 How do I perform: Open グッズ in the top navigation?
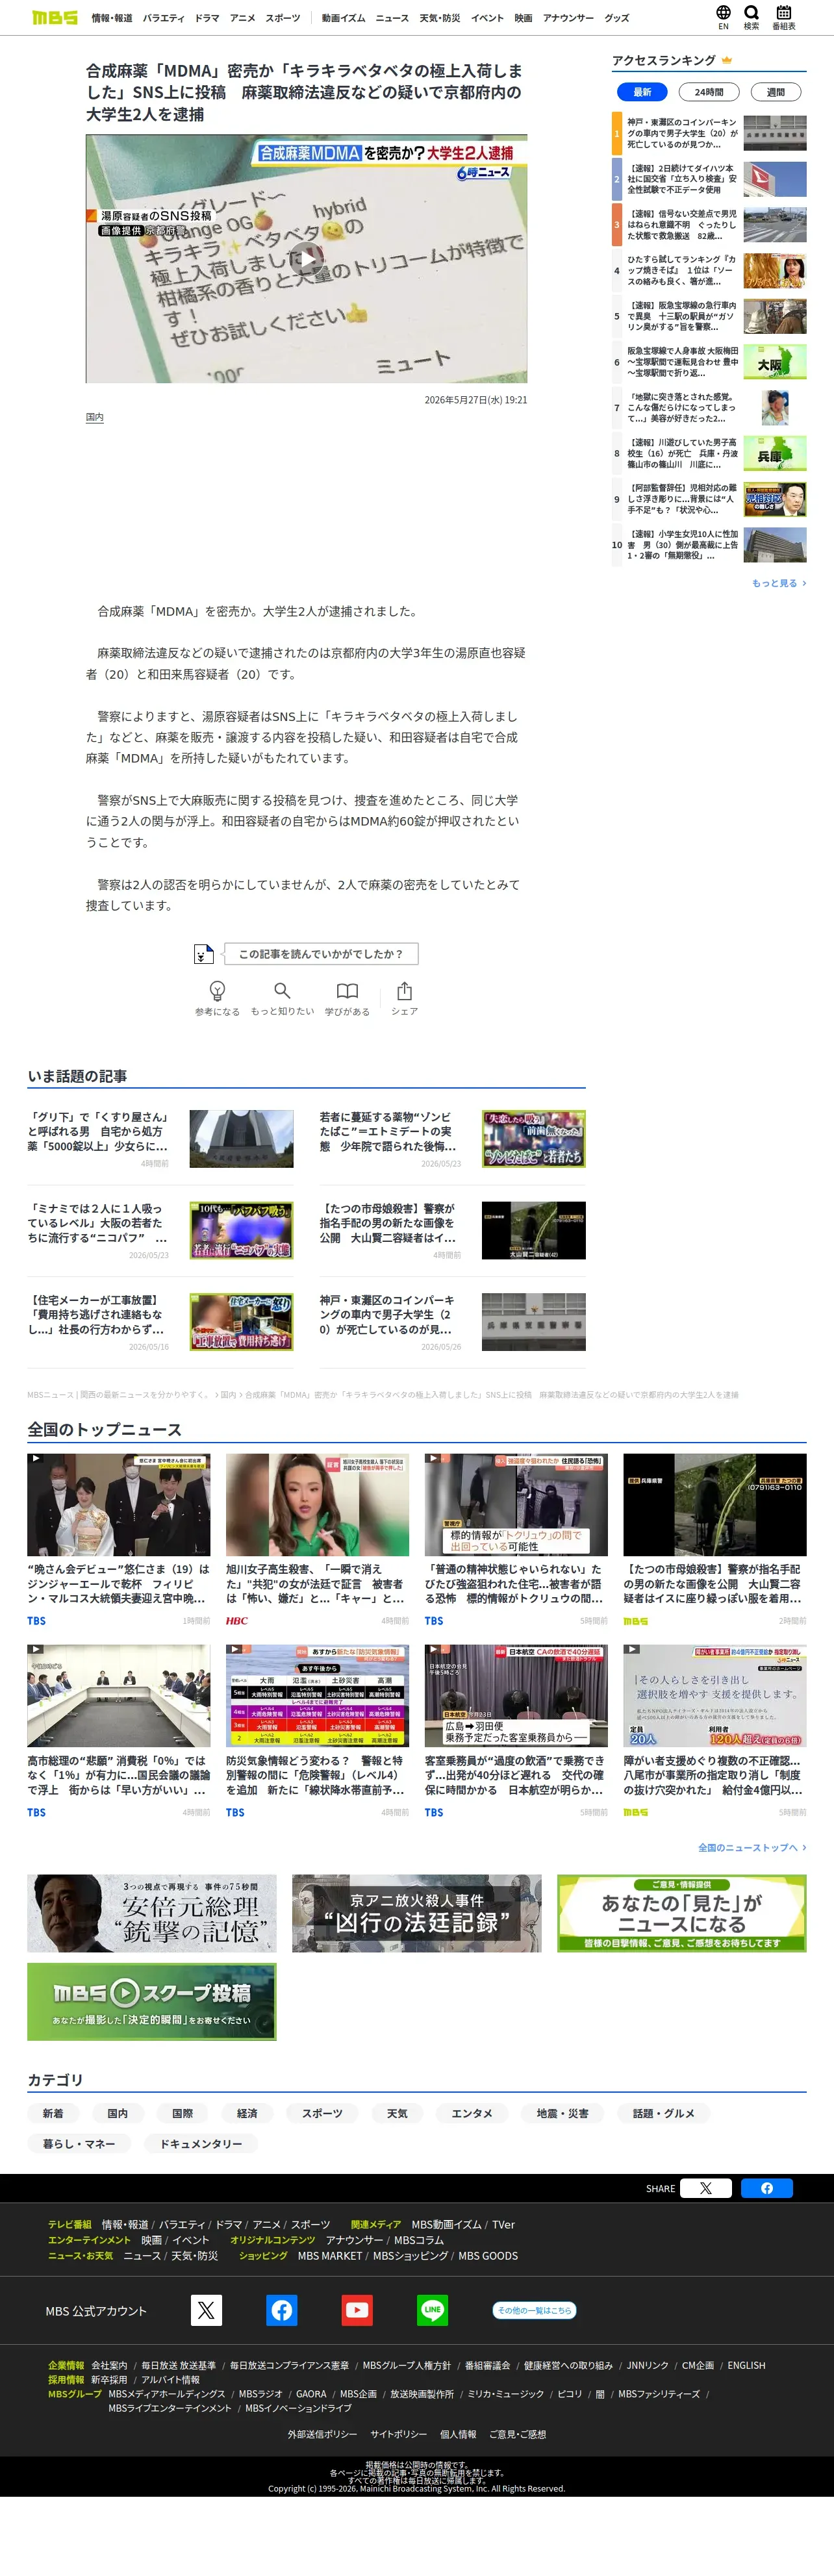617,18
